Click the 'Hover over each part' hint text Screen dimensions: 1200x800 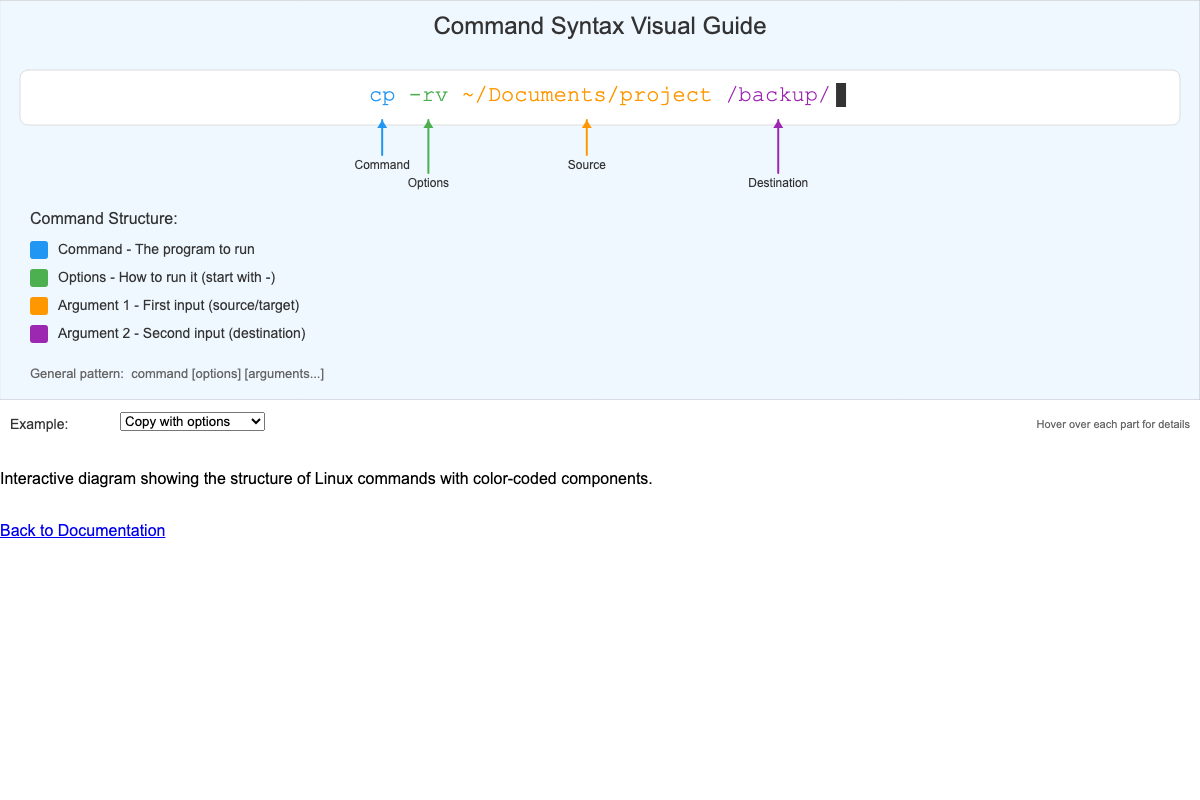pyautogui.click(x=1113, y=424)
